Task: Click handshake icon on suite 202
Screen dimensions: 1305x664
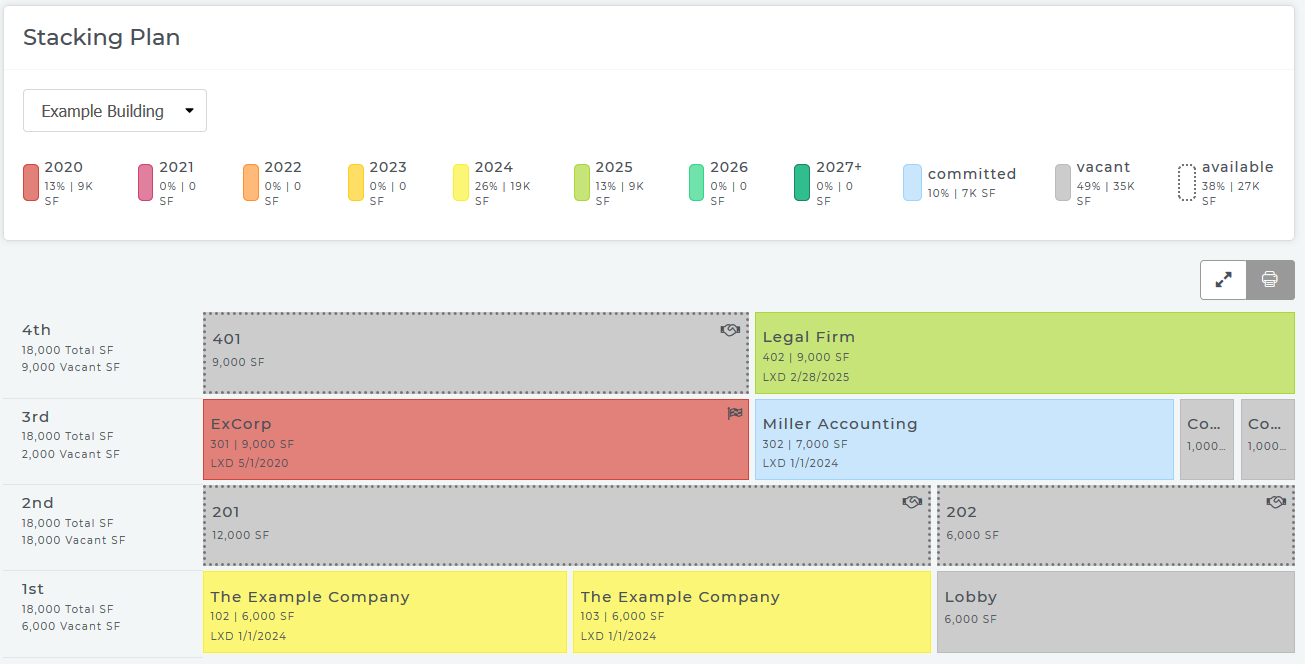Action: pyautogui.click(x=1276, y=502)
